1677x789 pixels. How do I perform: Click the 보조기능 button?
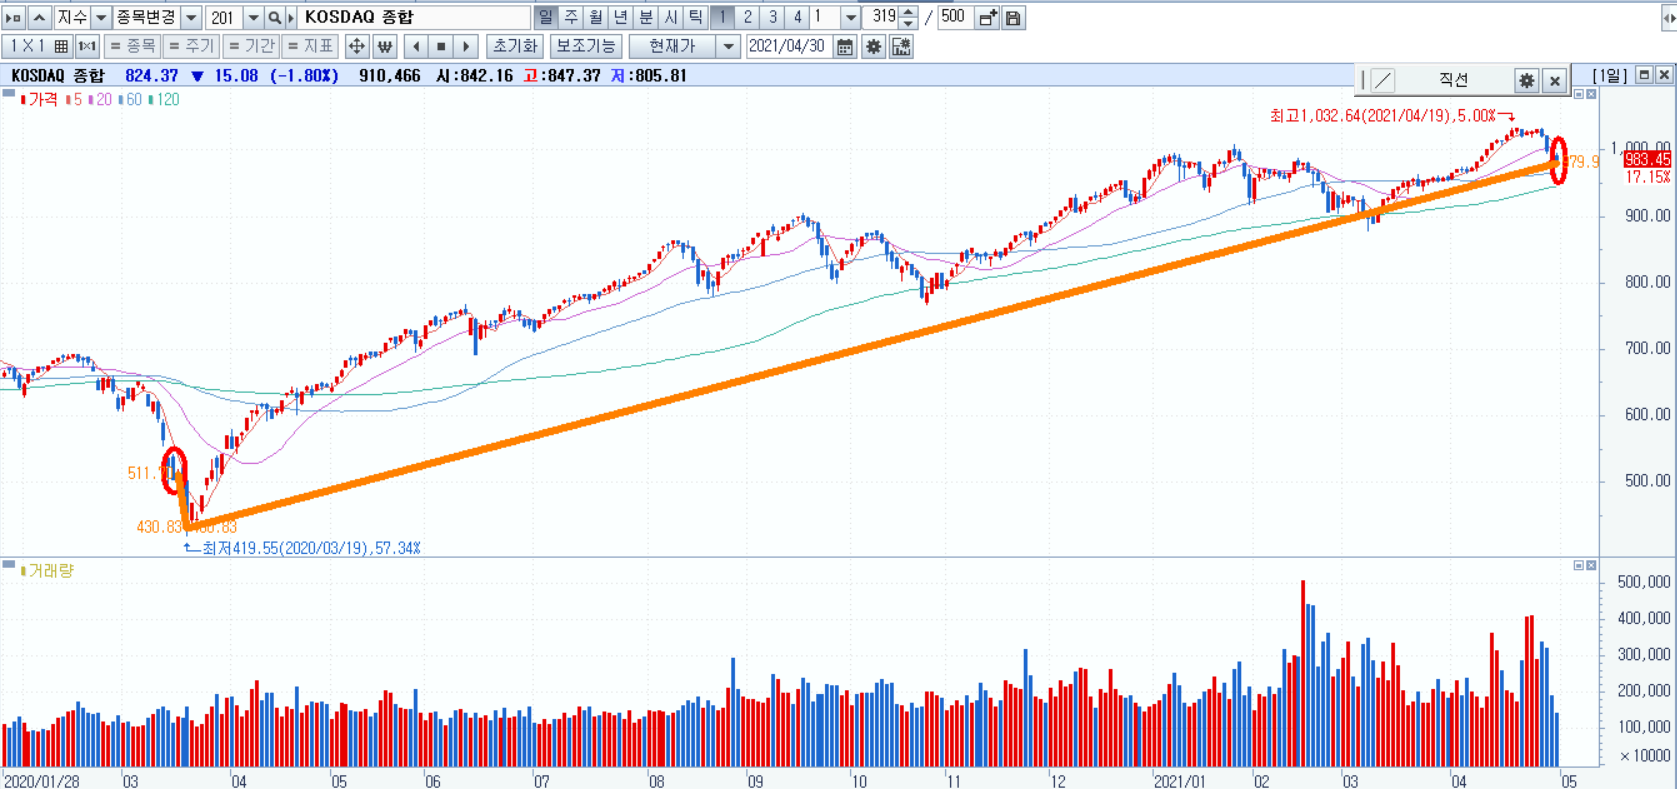[x=586, y=46]
